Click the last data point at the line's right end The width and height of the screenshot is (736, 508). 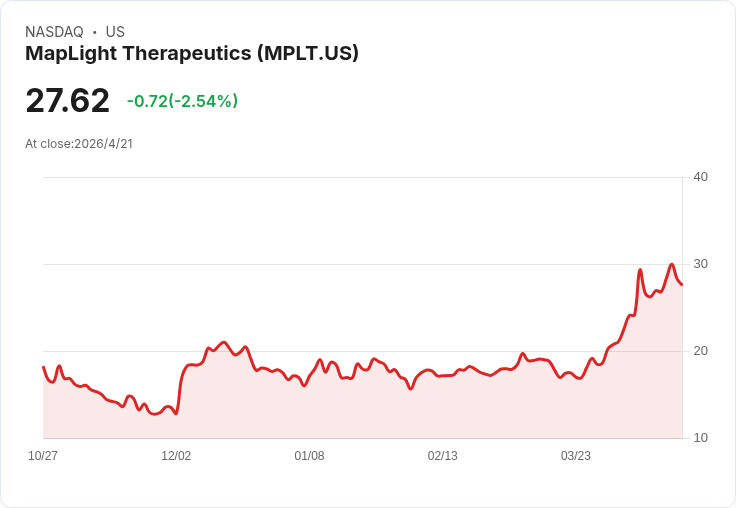[x=682, y=285]
